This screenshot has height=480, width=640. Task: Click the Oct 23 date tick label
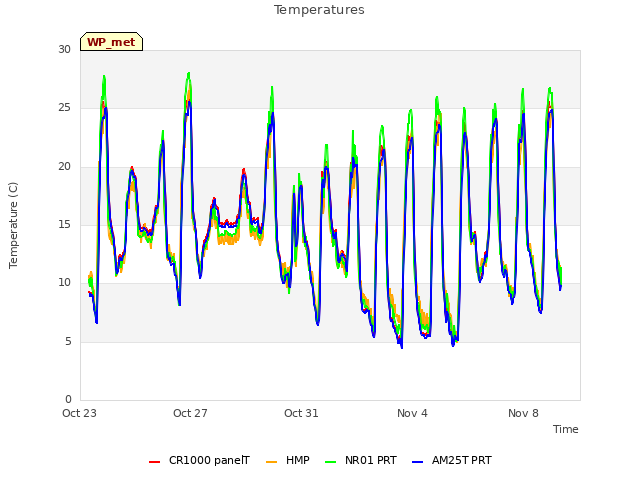click(80, 413)
